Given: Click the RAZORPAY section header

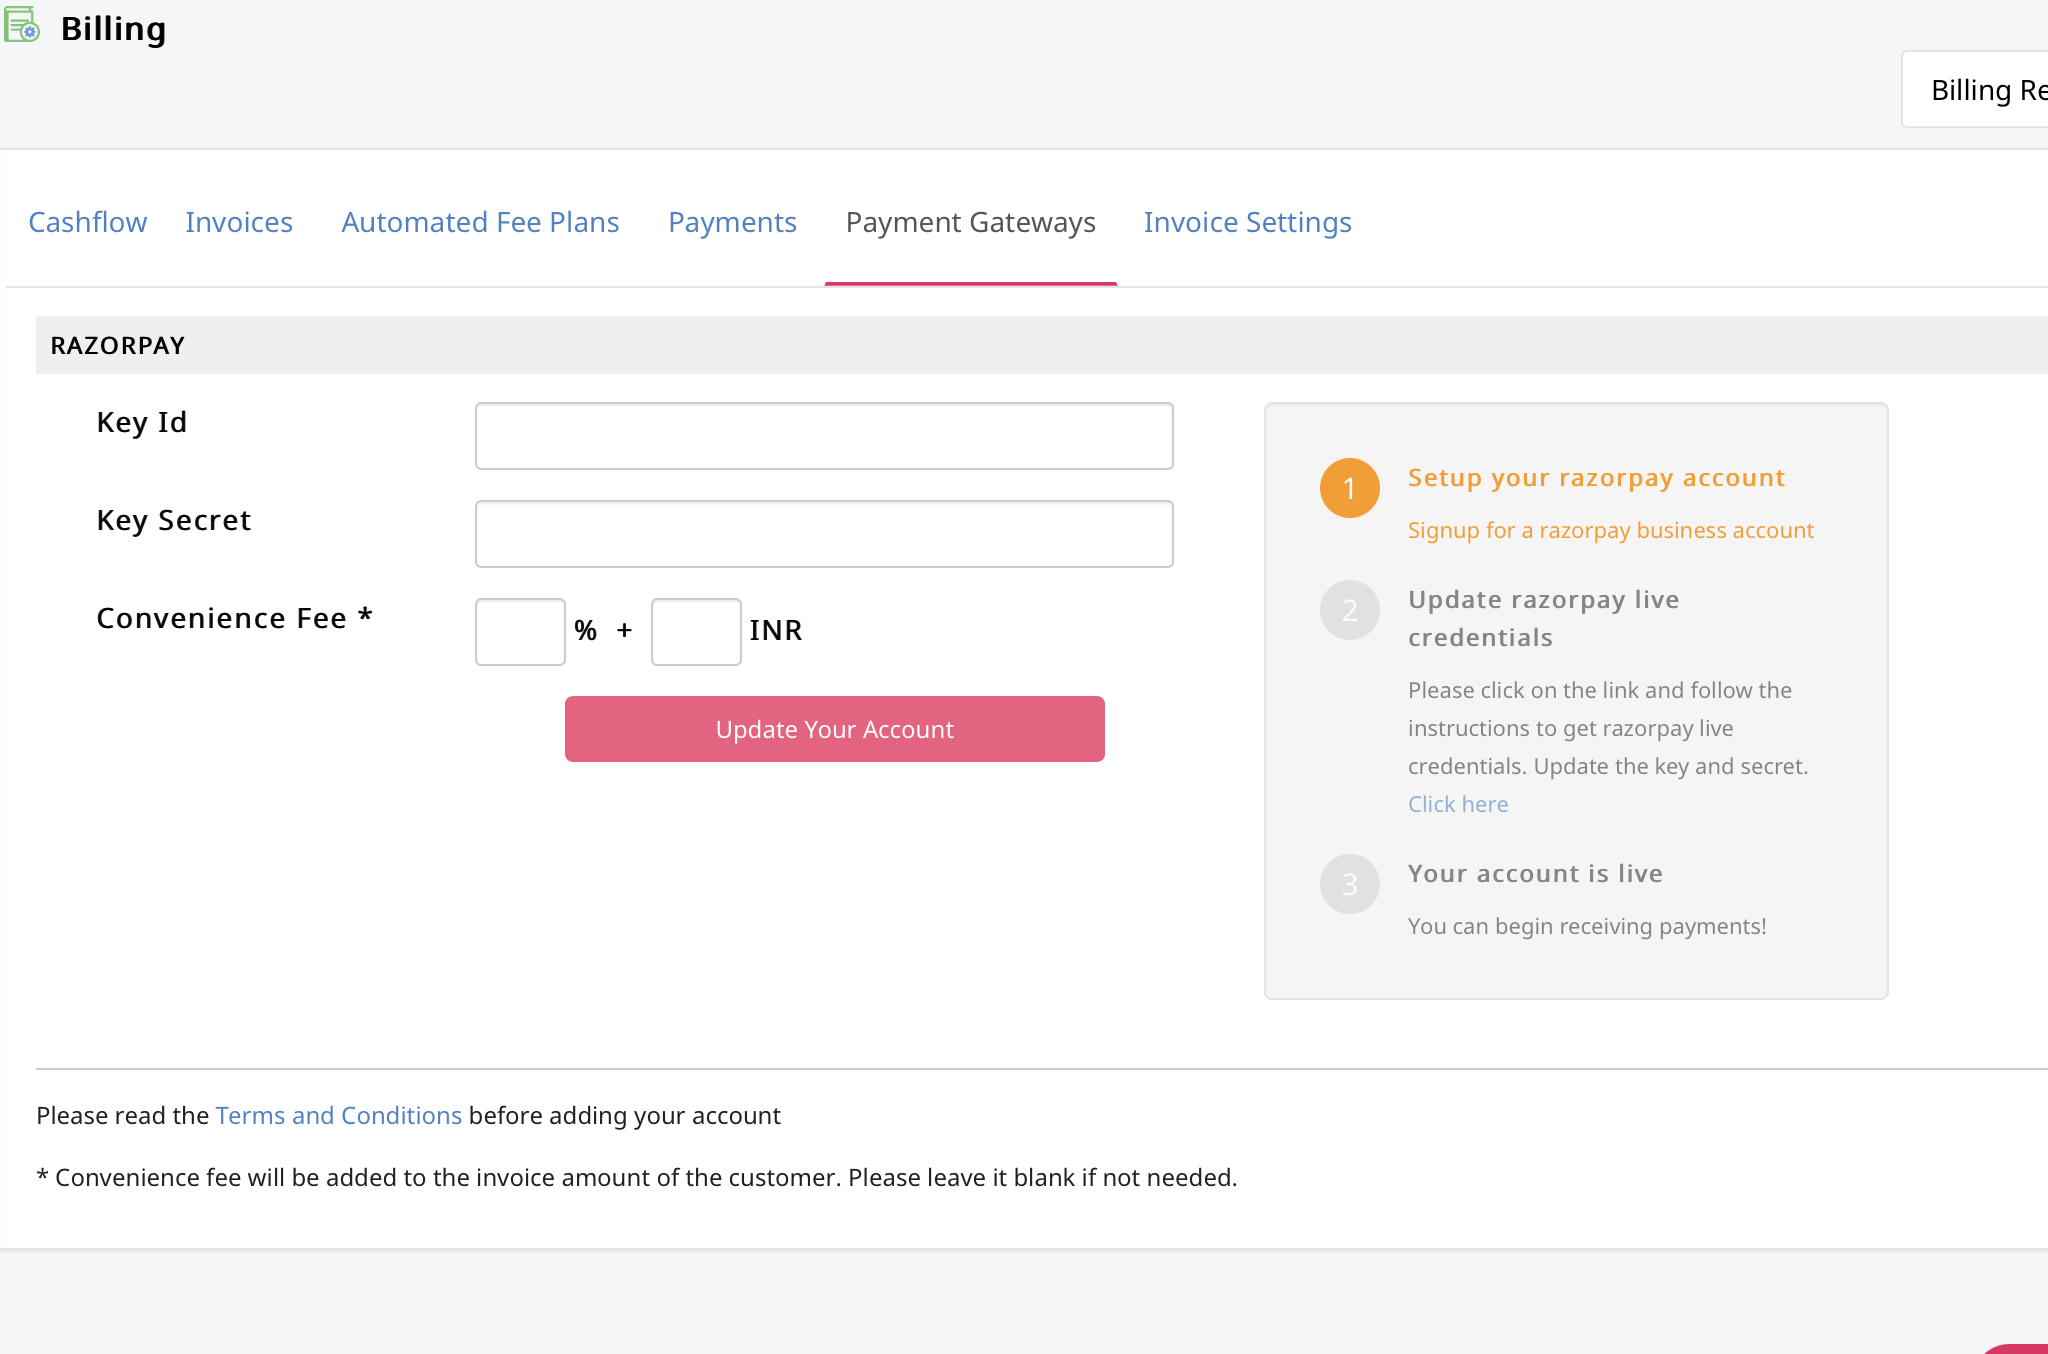Looking at the screenshot, I should [x=1042, y=345].
